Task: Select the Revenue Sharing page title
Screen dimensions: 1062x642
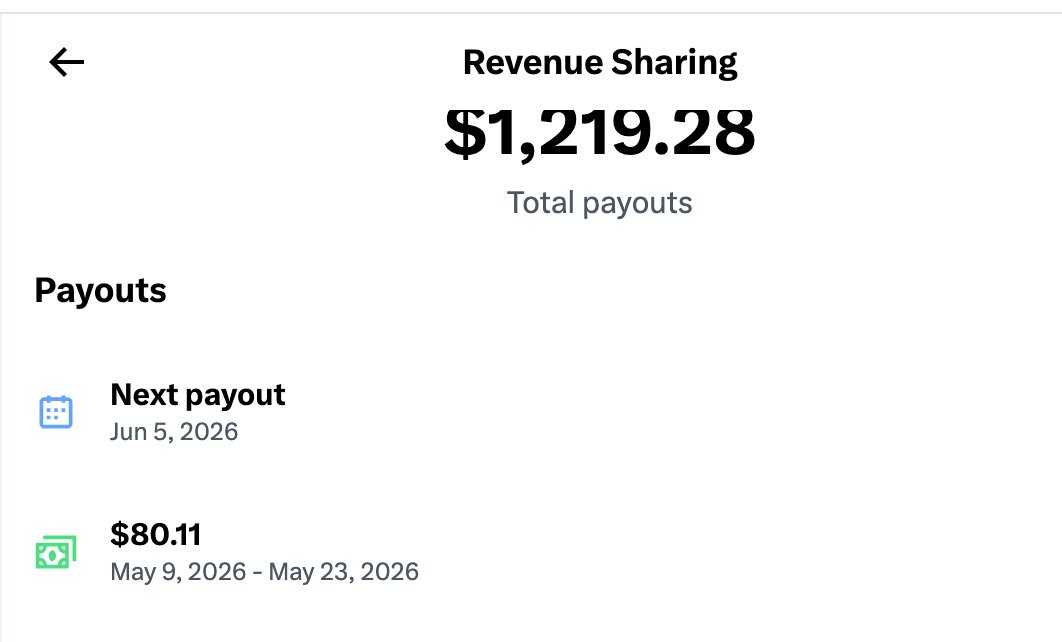Action: [599, 63]
